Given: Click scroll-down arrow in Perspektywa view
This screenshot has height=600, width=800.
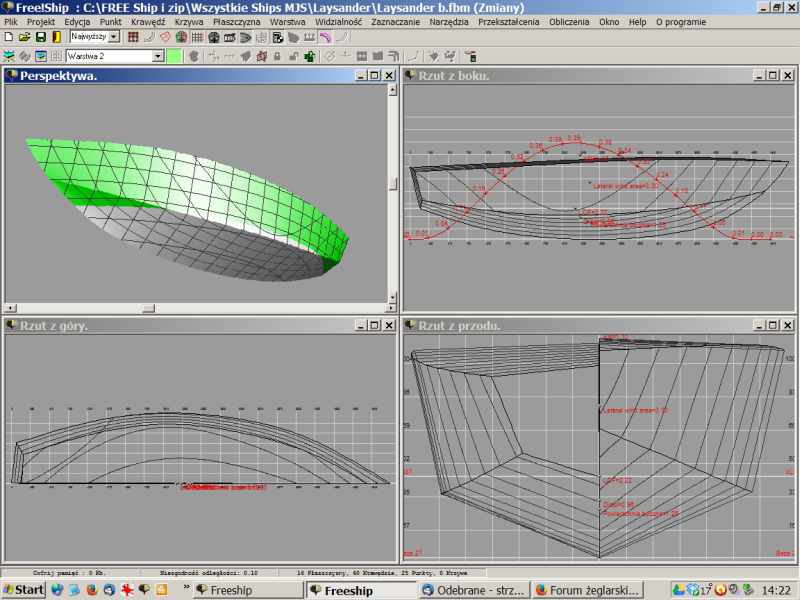Looking at the screenshot, I should coord(392,295).
